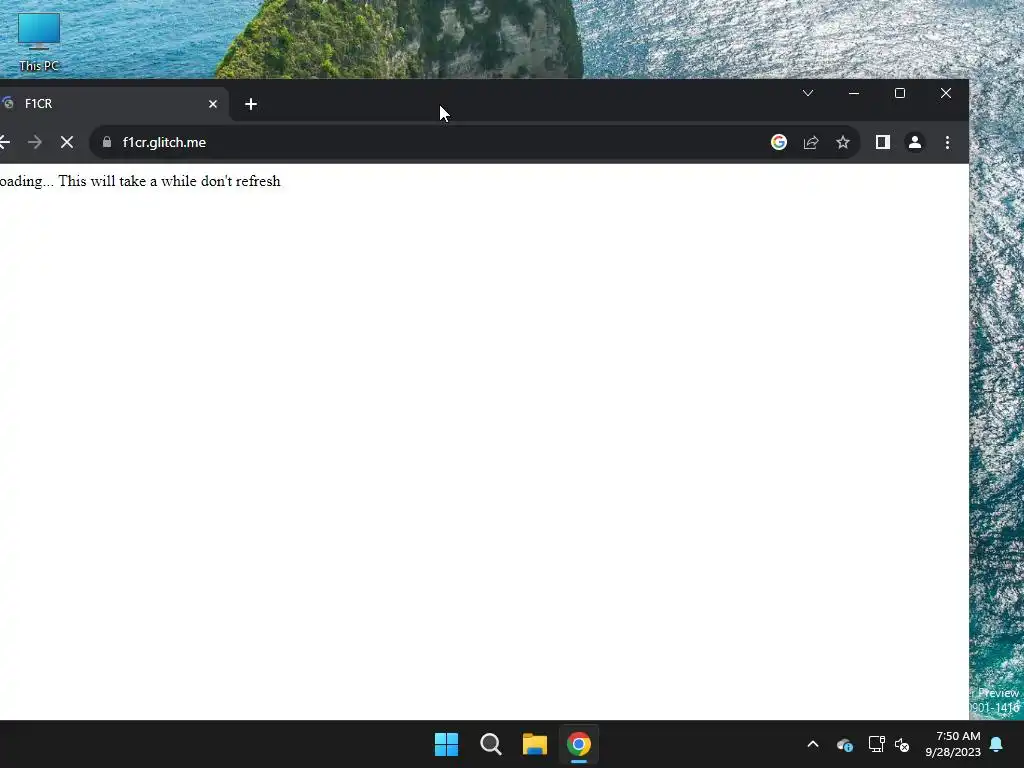Open the Windows Start menu
Image resolution: width=1024 pixels, height=768 pixels.
coord(447,744)
